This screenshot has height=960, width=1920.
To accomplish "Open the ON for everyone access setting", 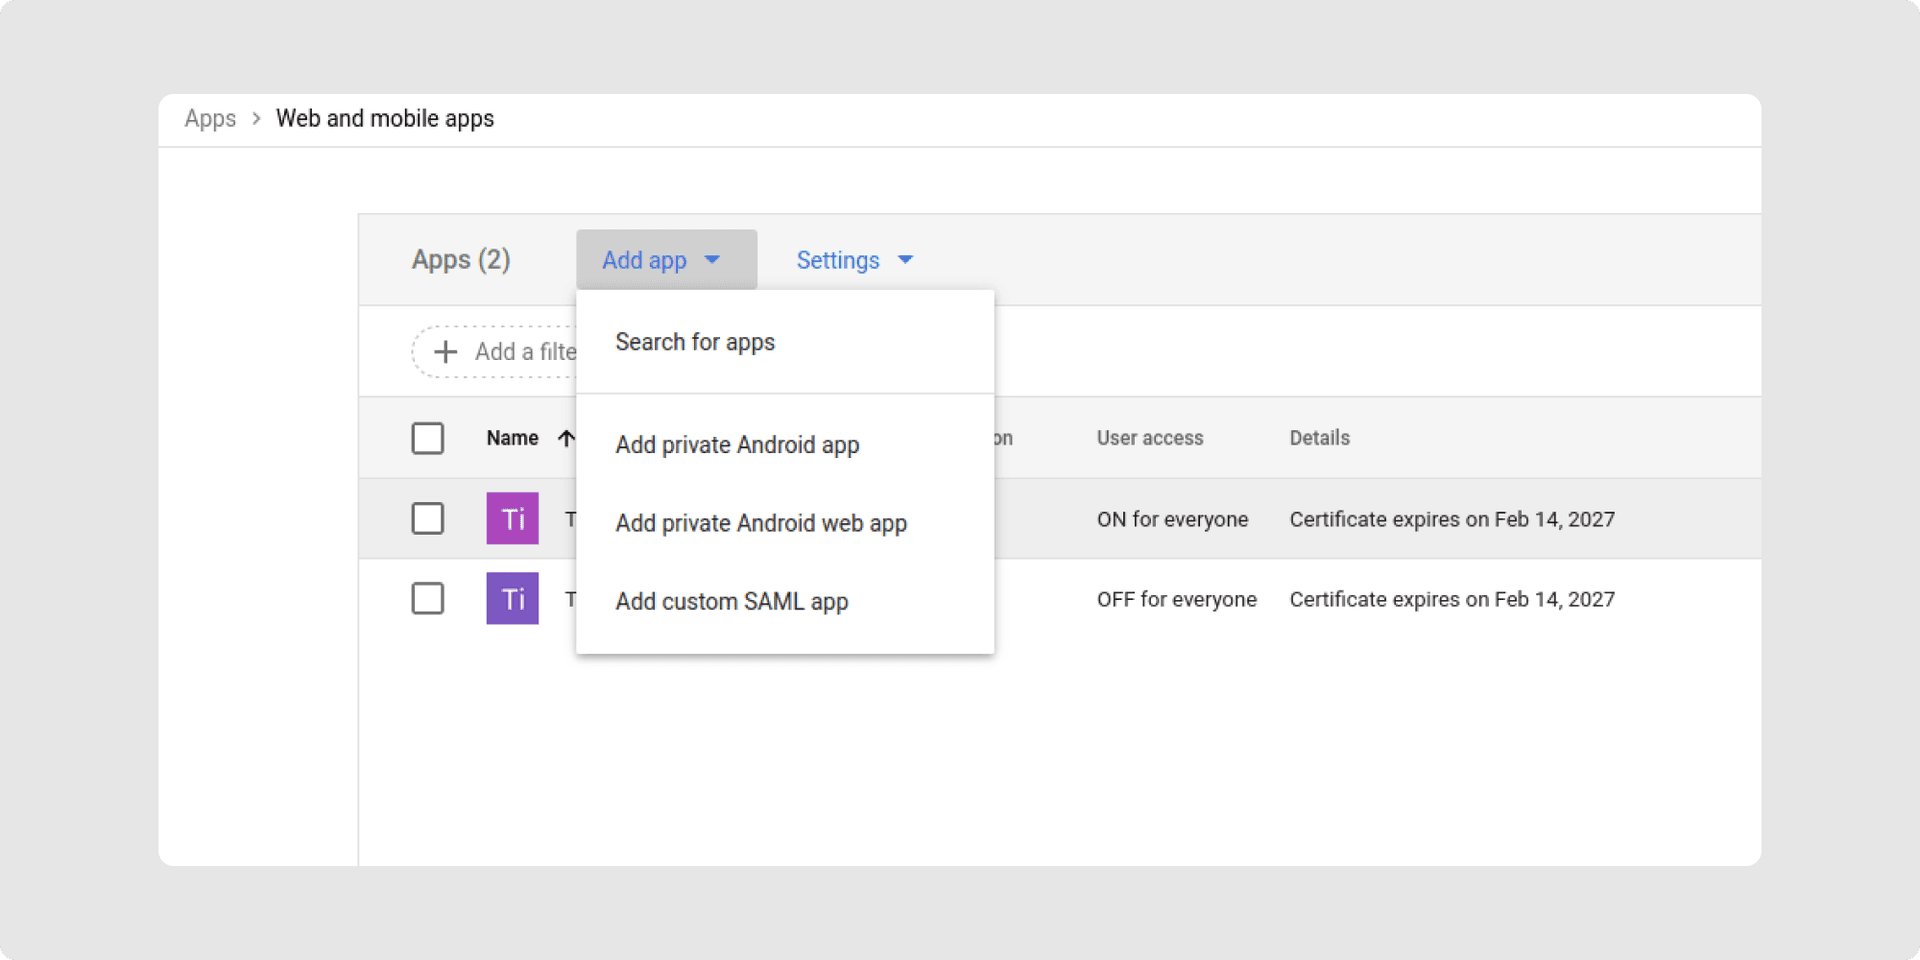I will tap(1172, 519).
